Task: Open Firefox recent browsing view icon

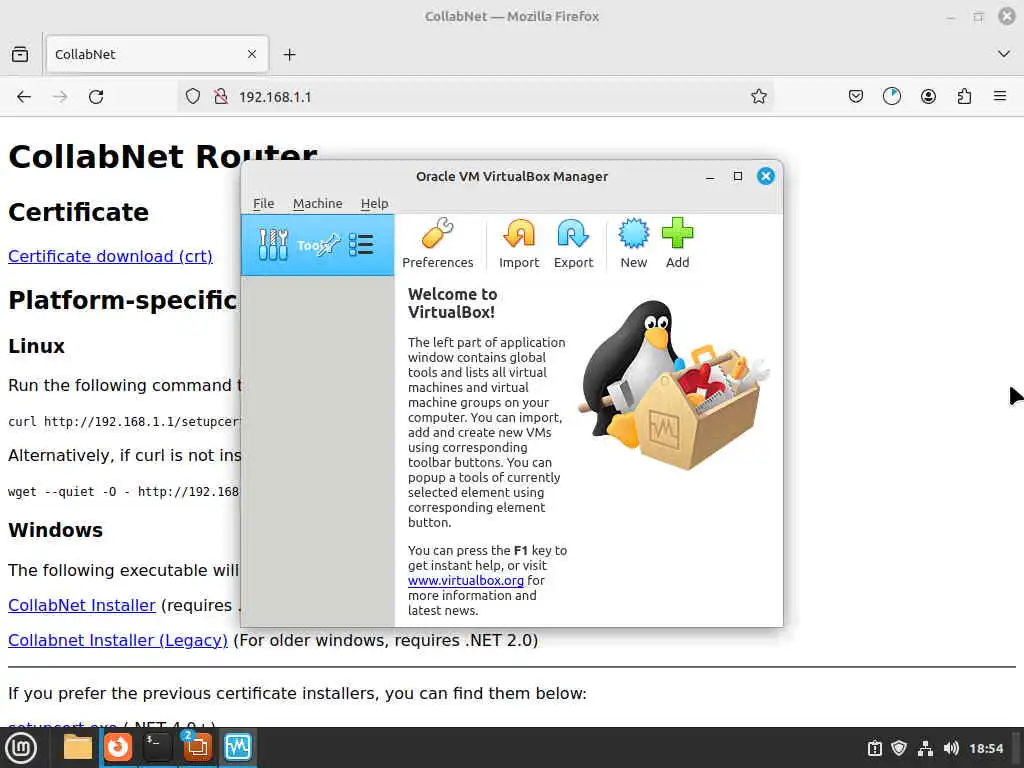Action: coord(20,54)
